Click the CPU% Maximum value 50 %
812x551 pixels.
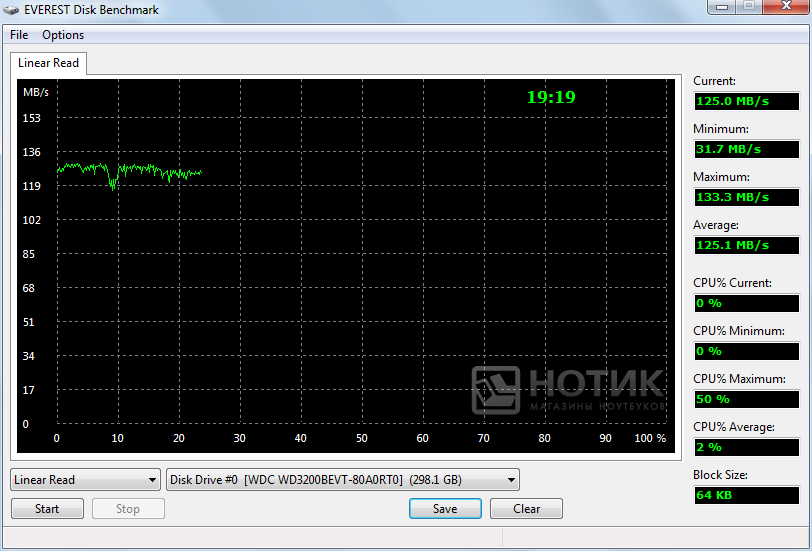(746, 399)
